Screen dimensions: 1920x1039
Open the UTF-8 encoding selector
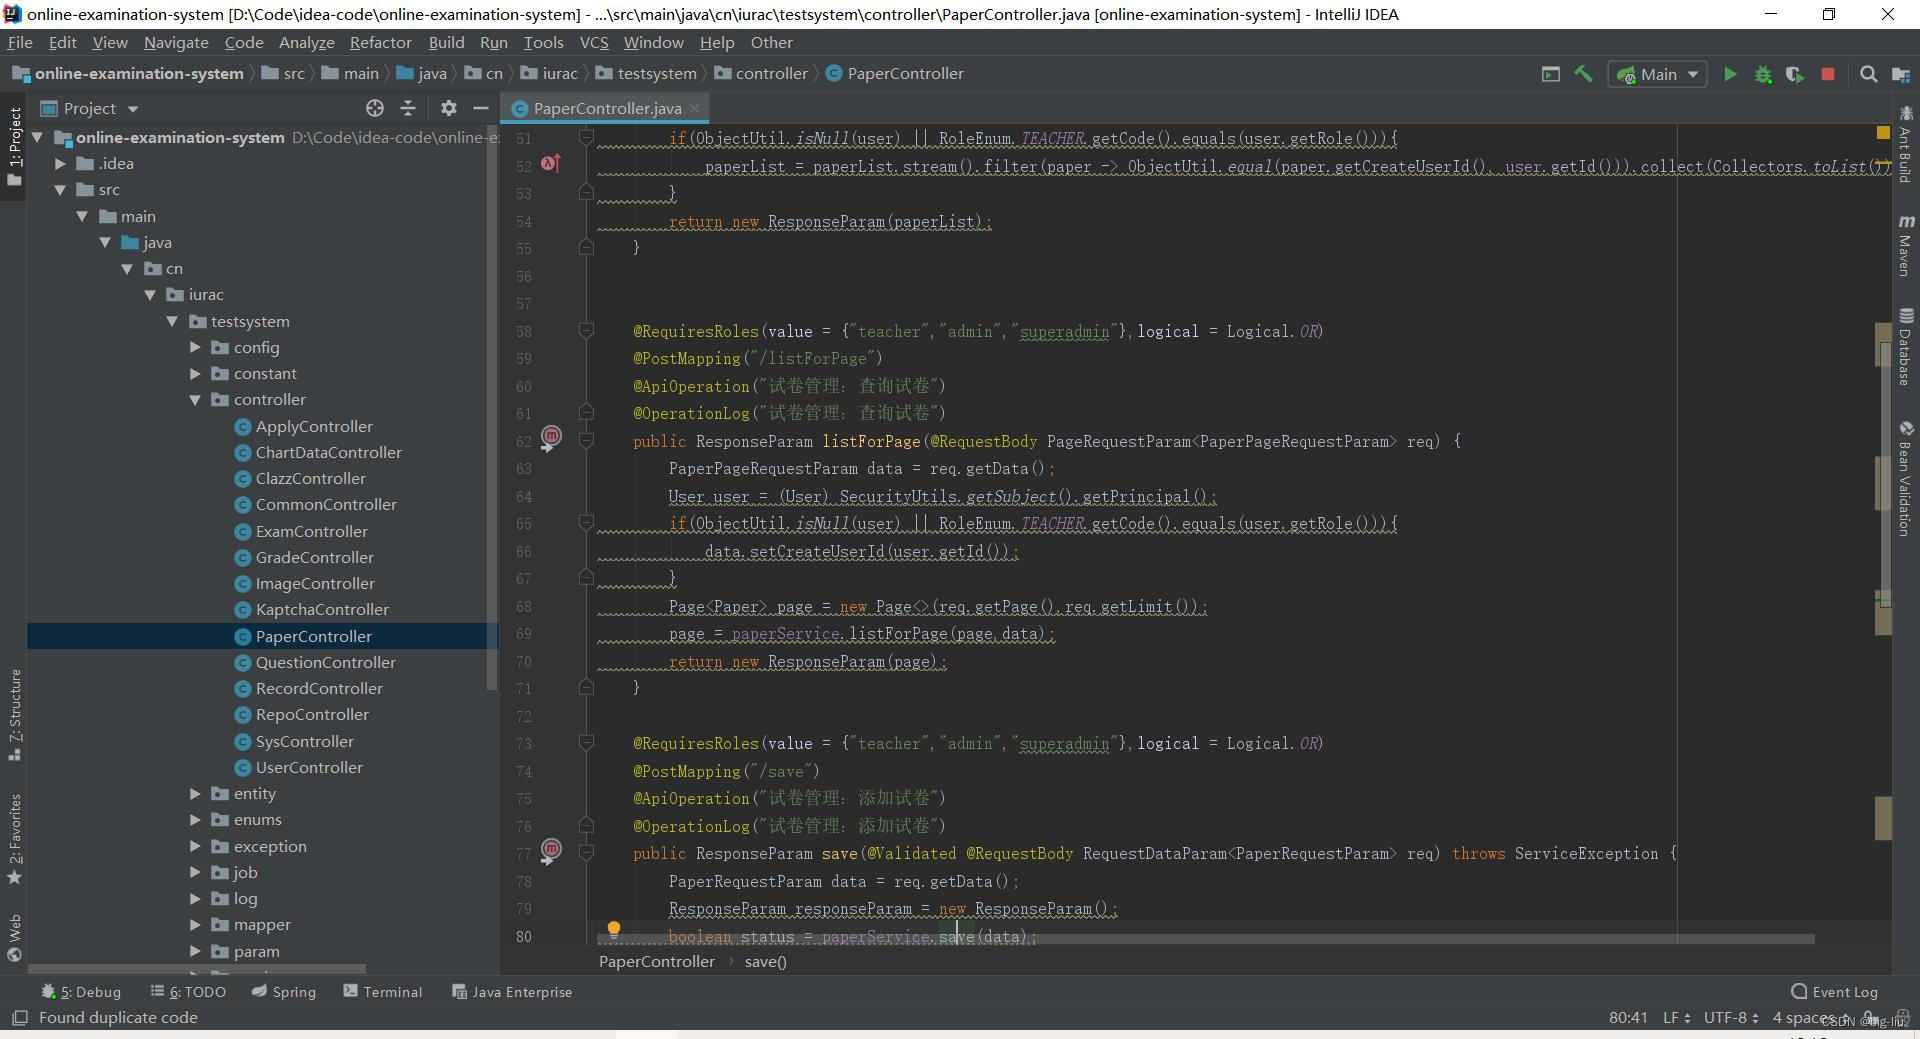1731,1018
